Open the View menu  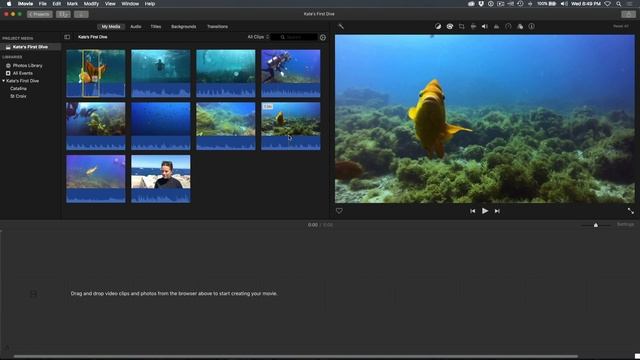coord(110,4)
